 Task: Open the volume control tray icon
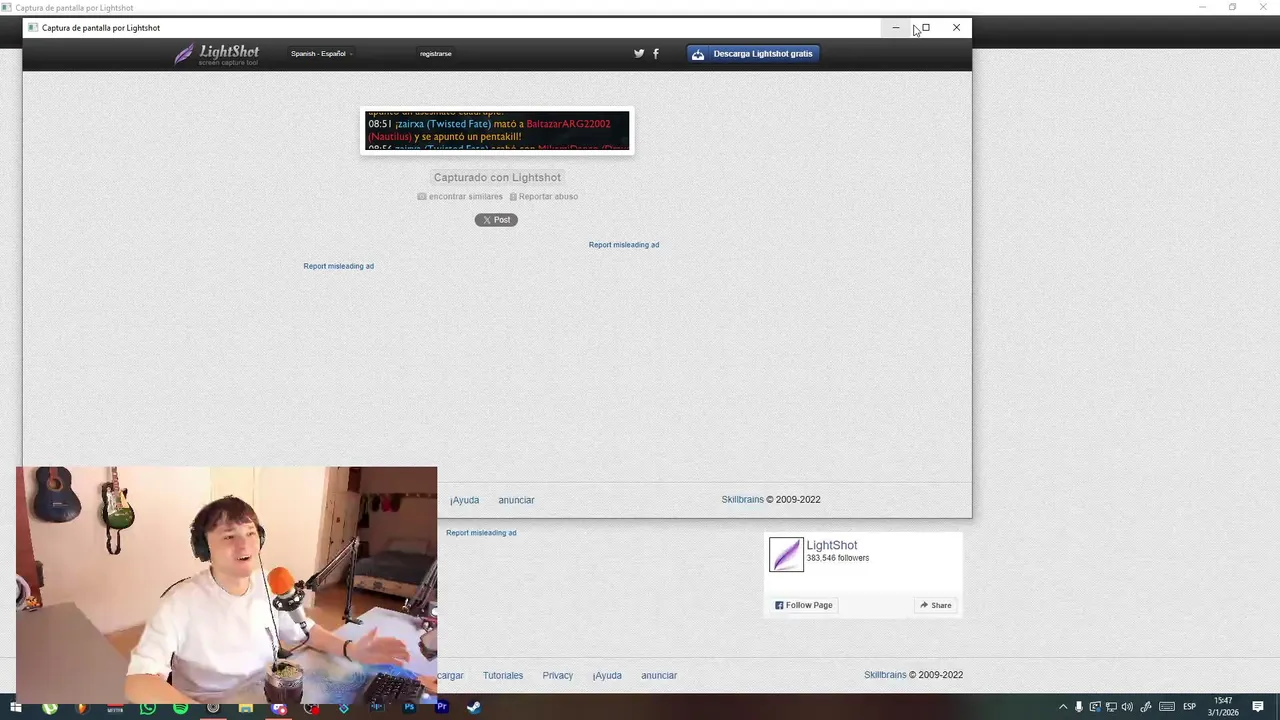pyautogui.click(x=1127, y=707)
